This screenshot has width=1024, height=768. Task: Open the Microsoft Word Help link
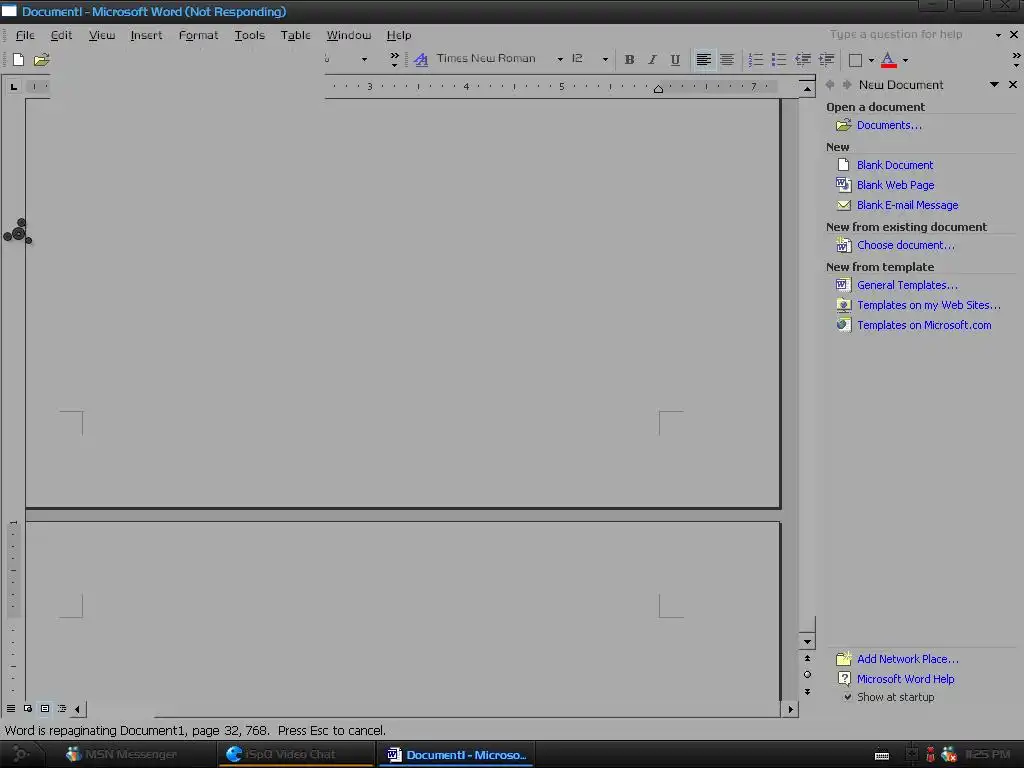tap(906, 679)
